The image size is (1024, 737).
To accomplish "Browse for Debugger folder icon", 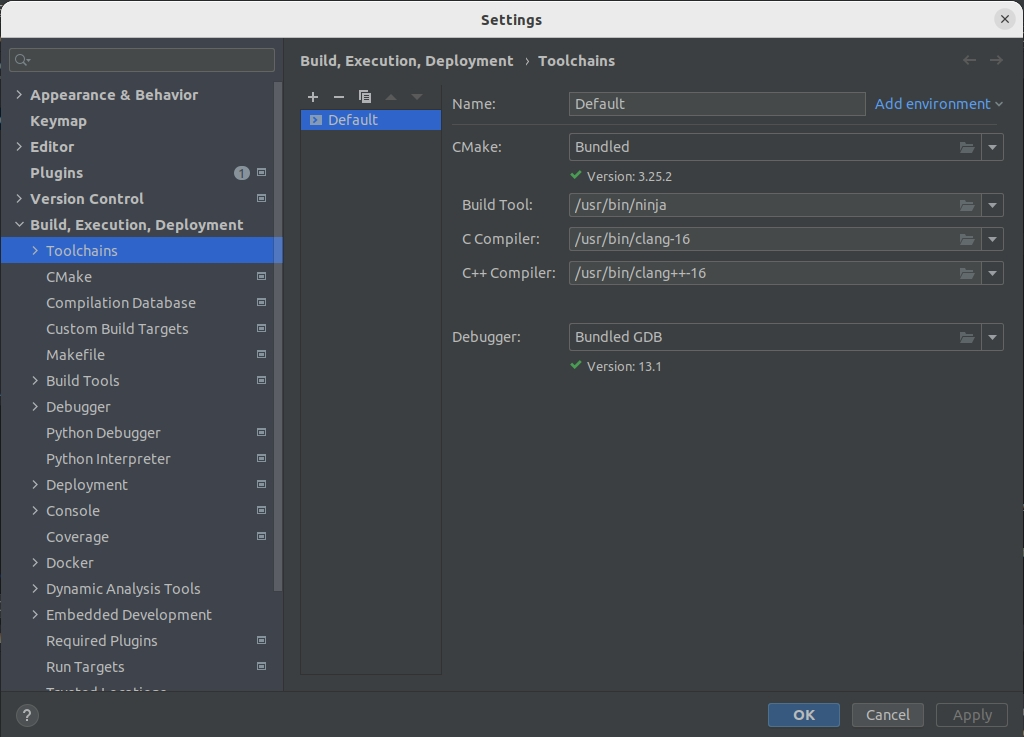I will [x=967, y=337].
